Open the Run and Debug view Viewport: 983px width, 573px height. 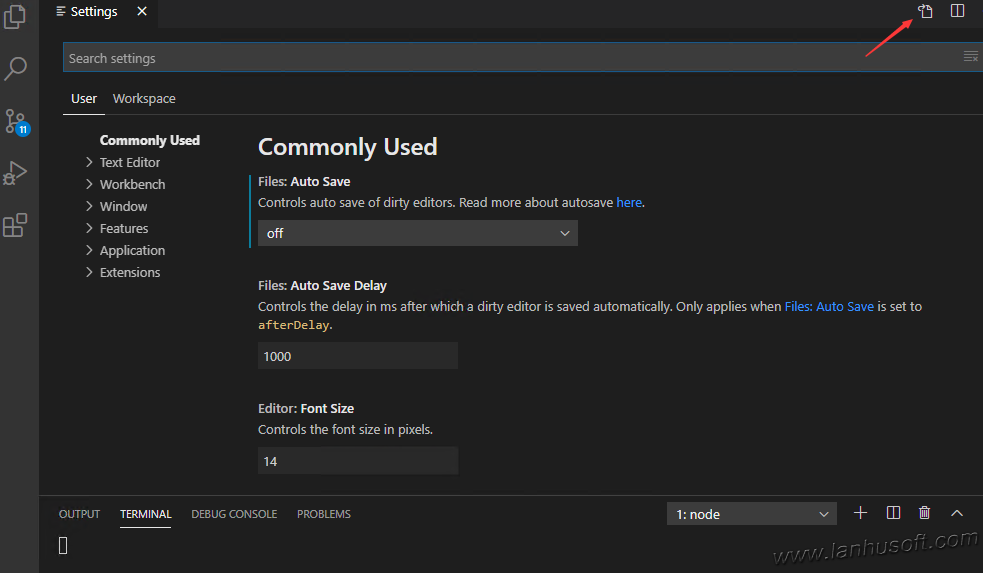tap(15, 174)
